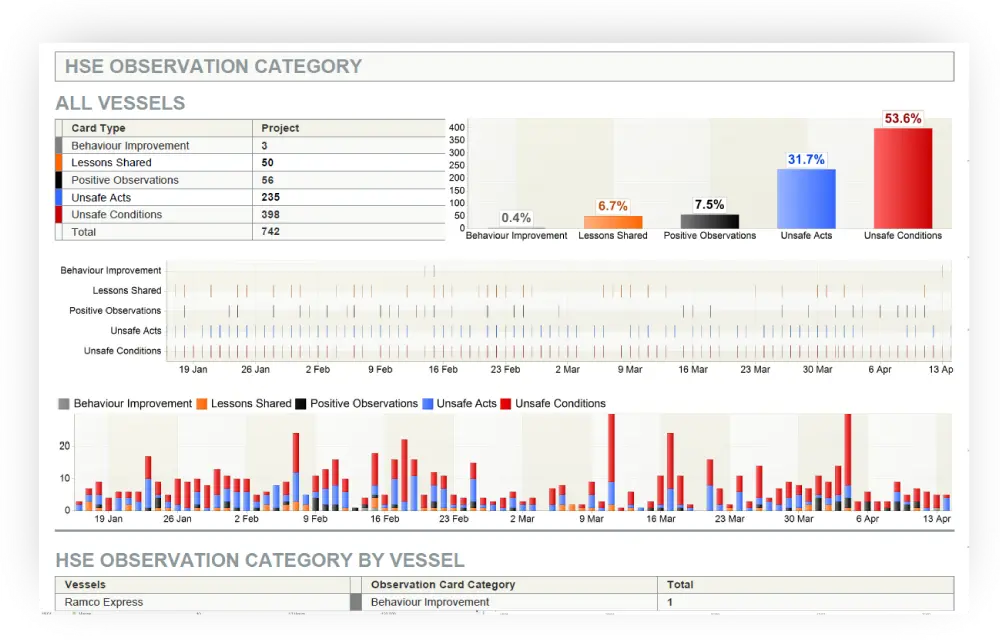1000x644 pixels.
Task: Click the red swatch beside Unsafe Conditions row
Action: [59, 214]
